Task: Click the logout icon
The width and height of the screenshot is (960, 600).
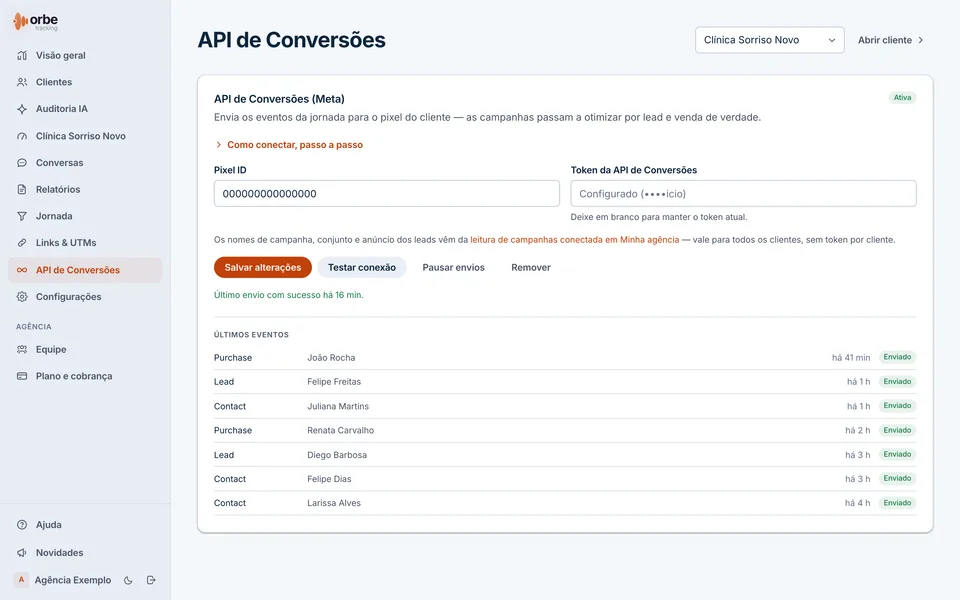Action: (x=151, y=580)
